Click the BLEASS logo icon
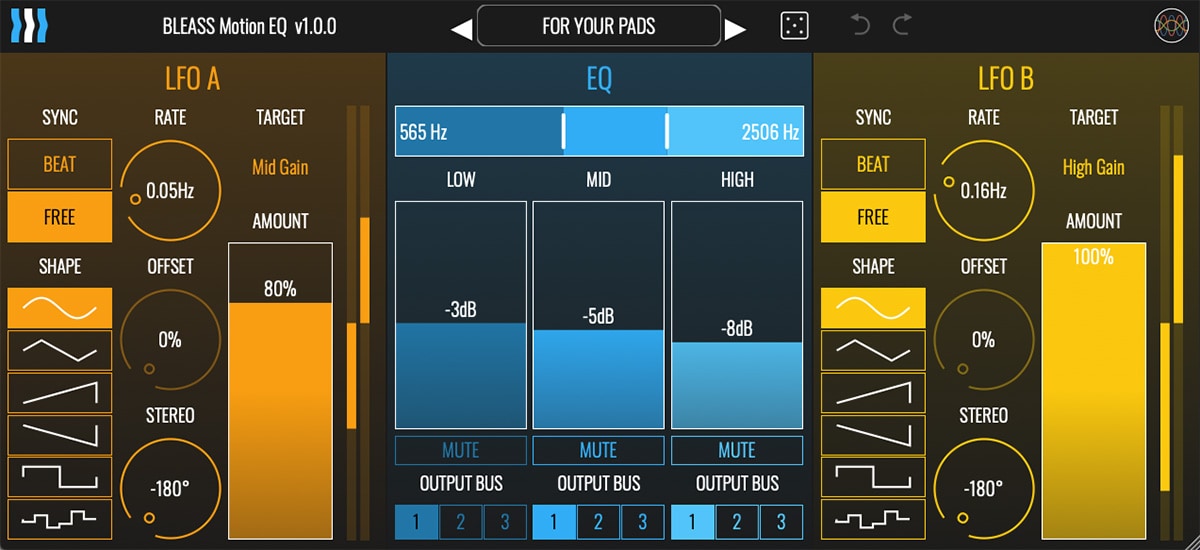 pos(29,26)
